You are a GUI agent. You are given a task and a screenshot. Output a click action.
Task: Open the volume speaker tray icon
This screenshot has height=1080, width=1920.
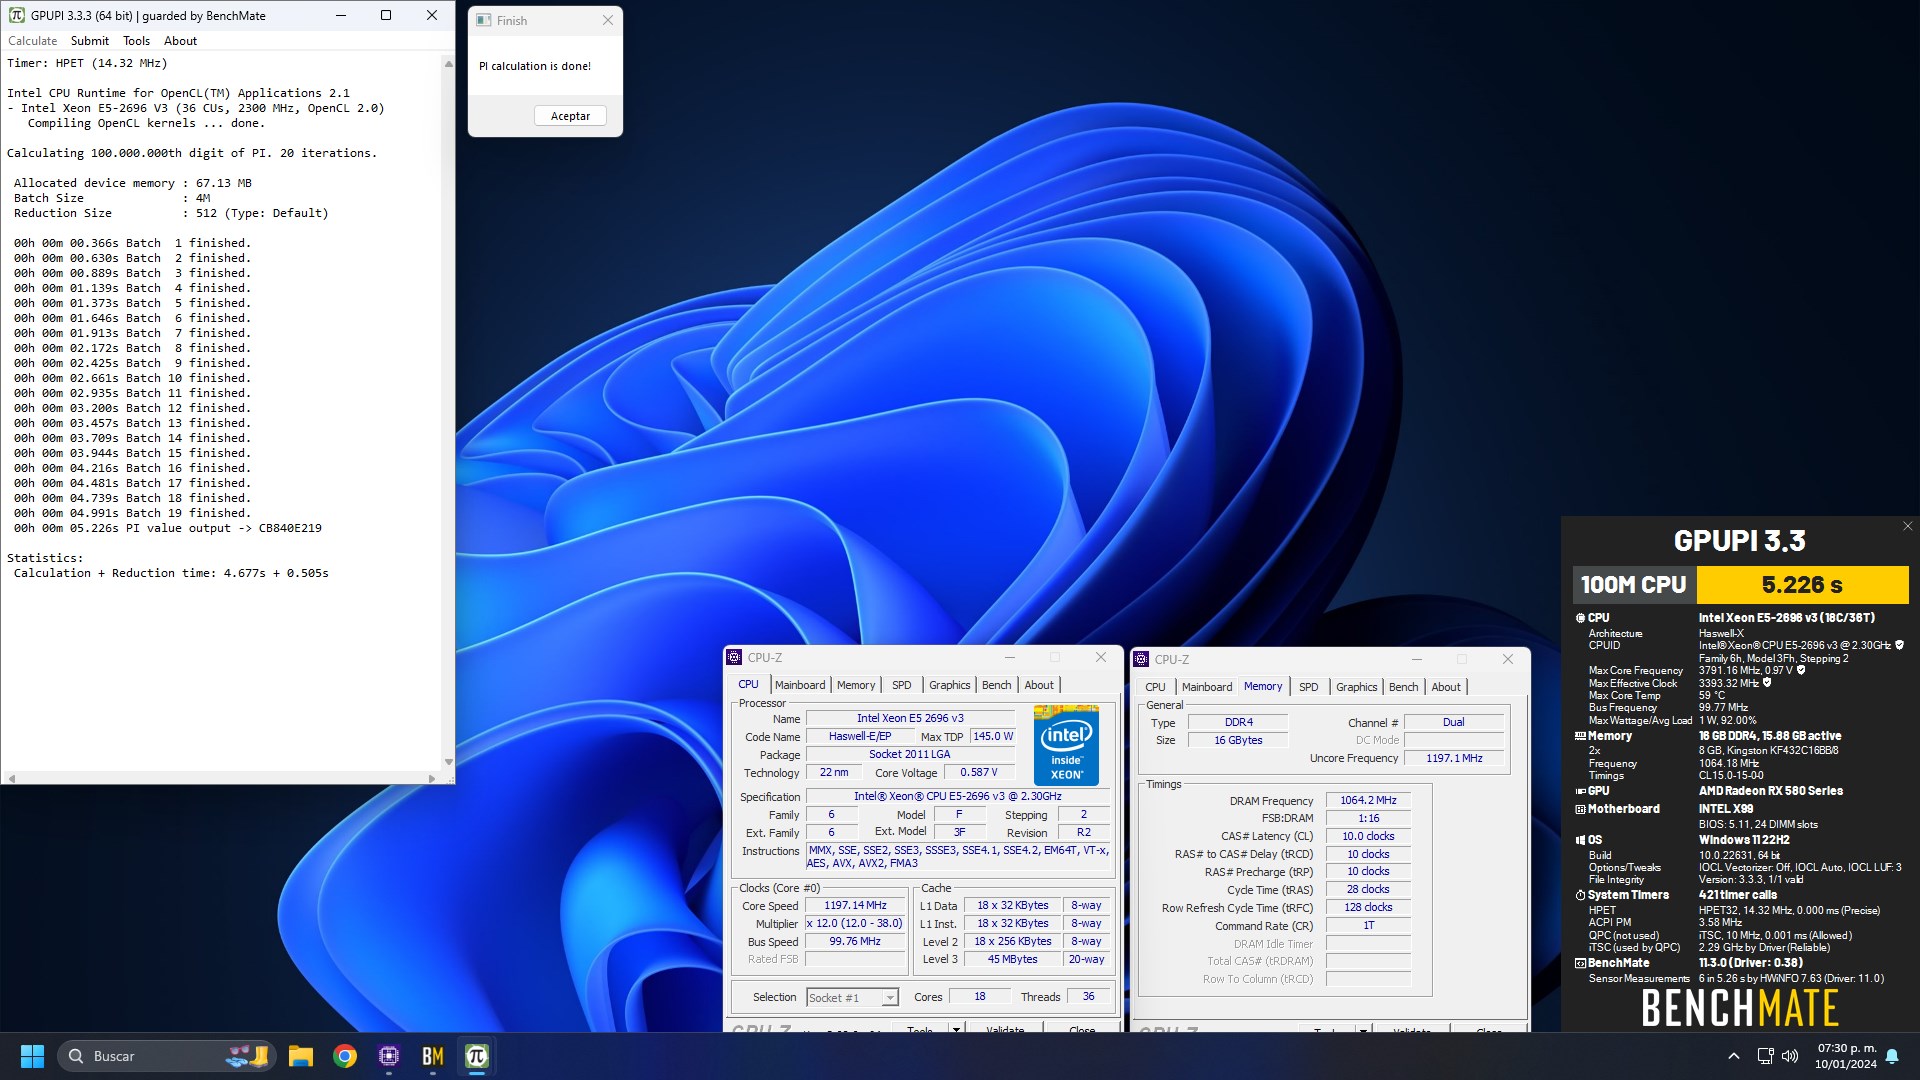click(1790, 1056)
